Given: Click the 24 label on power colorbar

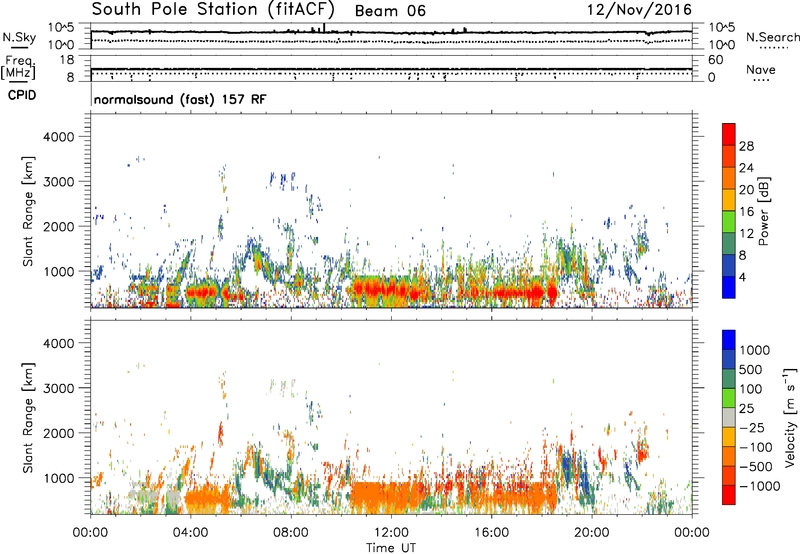Looking at the screenshot, I should [746, 168].
